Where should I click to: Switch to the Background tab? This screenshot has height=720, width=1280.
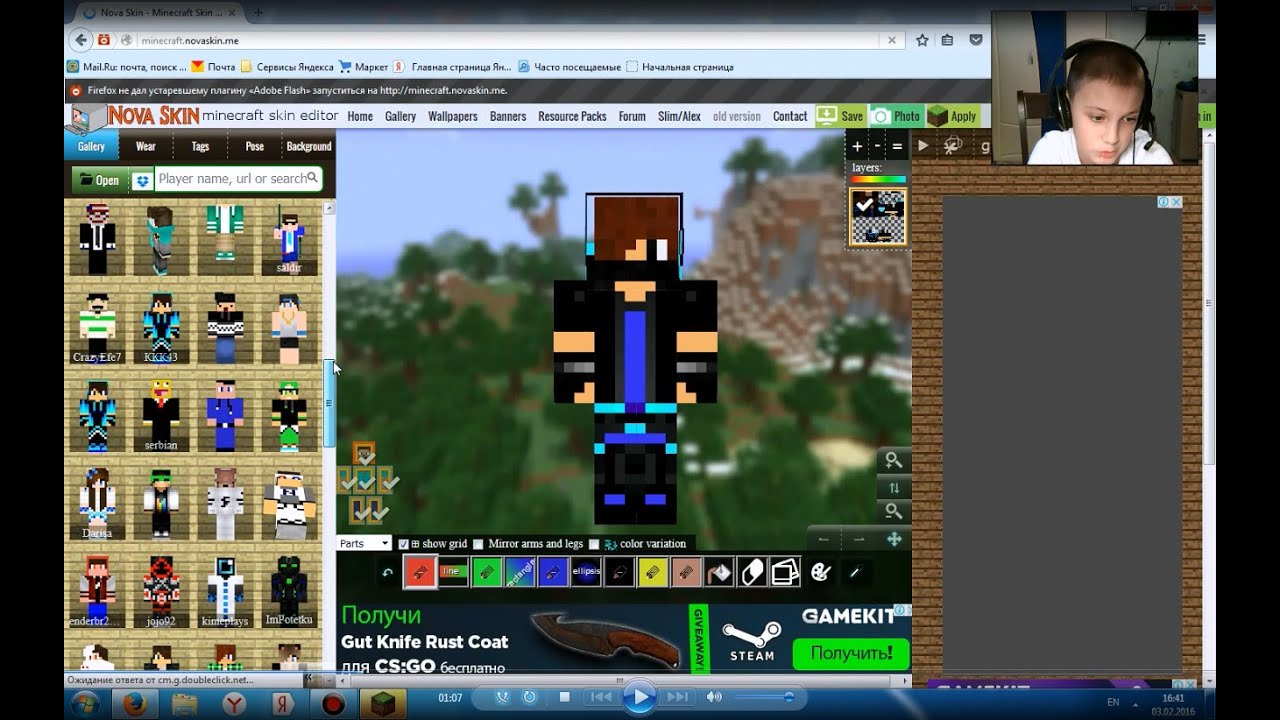309,146
